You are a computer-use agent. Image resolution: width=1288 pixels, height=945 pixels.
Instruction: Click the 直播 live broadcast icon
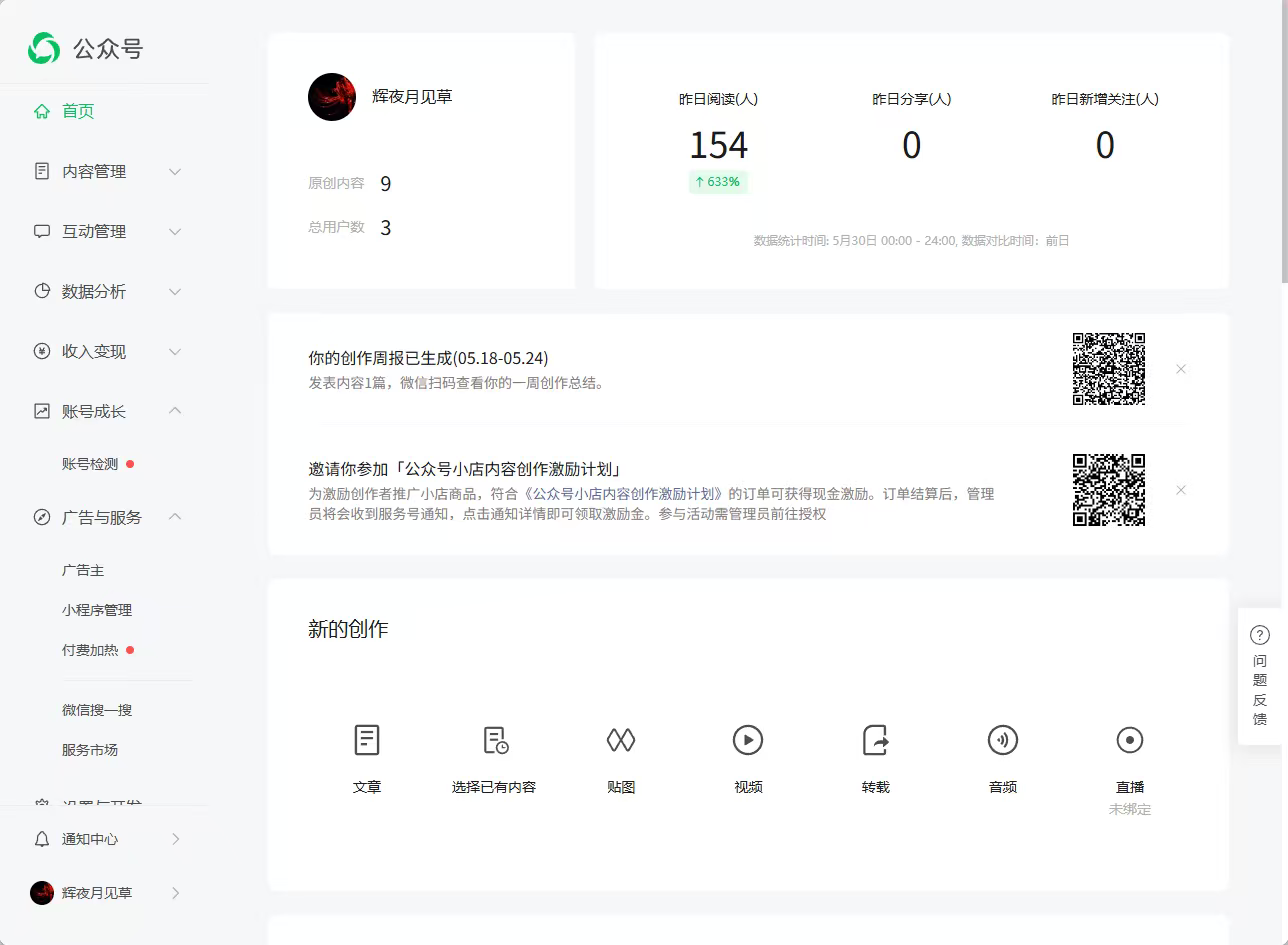pos(1130,740)
